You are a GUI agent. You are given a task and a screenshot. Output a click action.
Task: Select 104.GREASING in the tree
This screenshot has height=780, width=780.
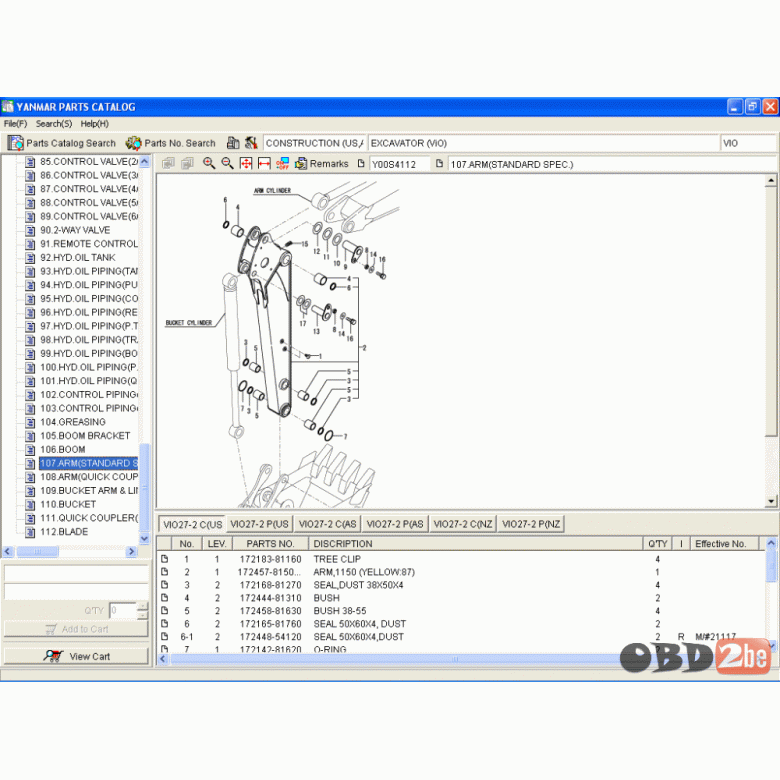click(73, 422)
